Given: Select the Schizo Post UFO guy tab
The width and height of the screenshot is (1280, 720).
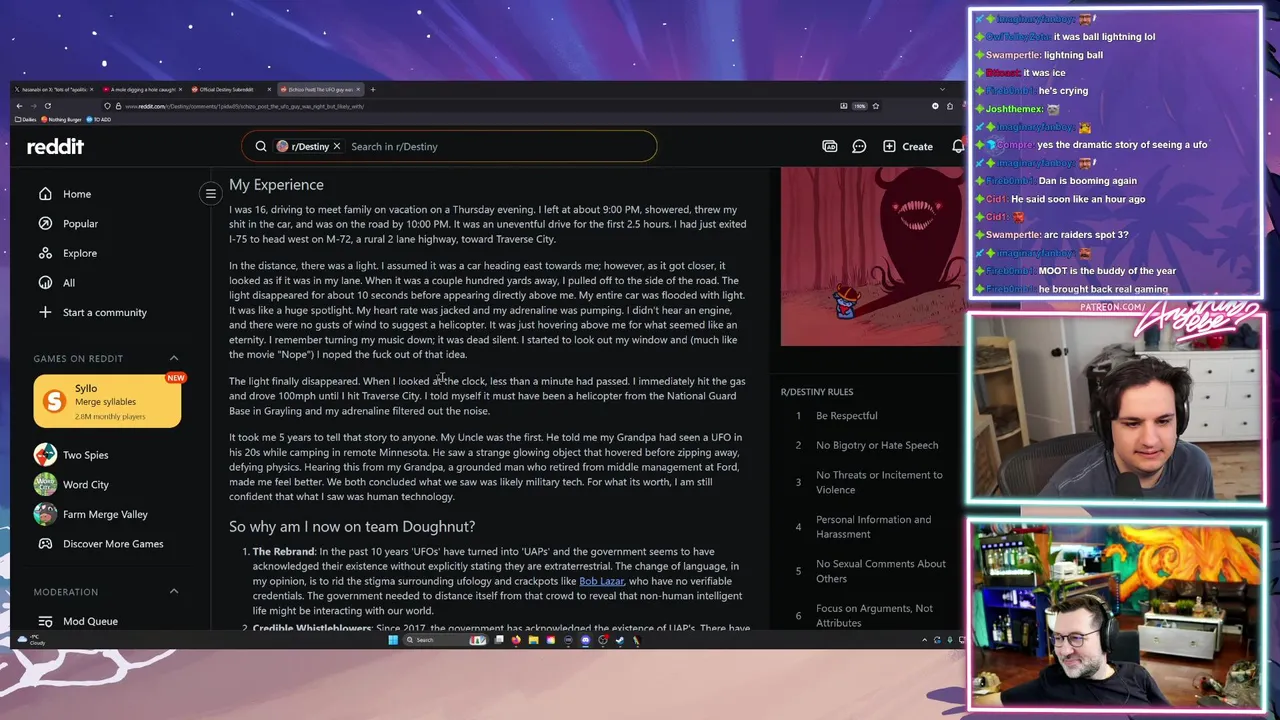Looking at the screenshot, I should coord(320,89).
